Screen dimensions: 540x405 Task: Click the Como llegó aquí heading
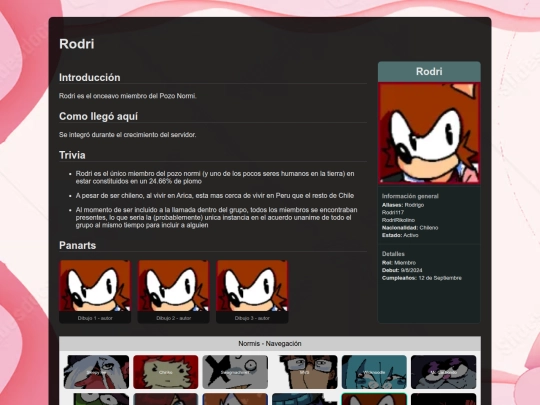(98, 116)
